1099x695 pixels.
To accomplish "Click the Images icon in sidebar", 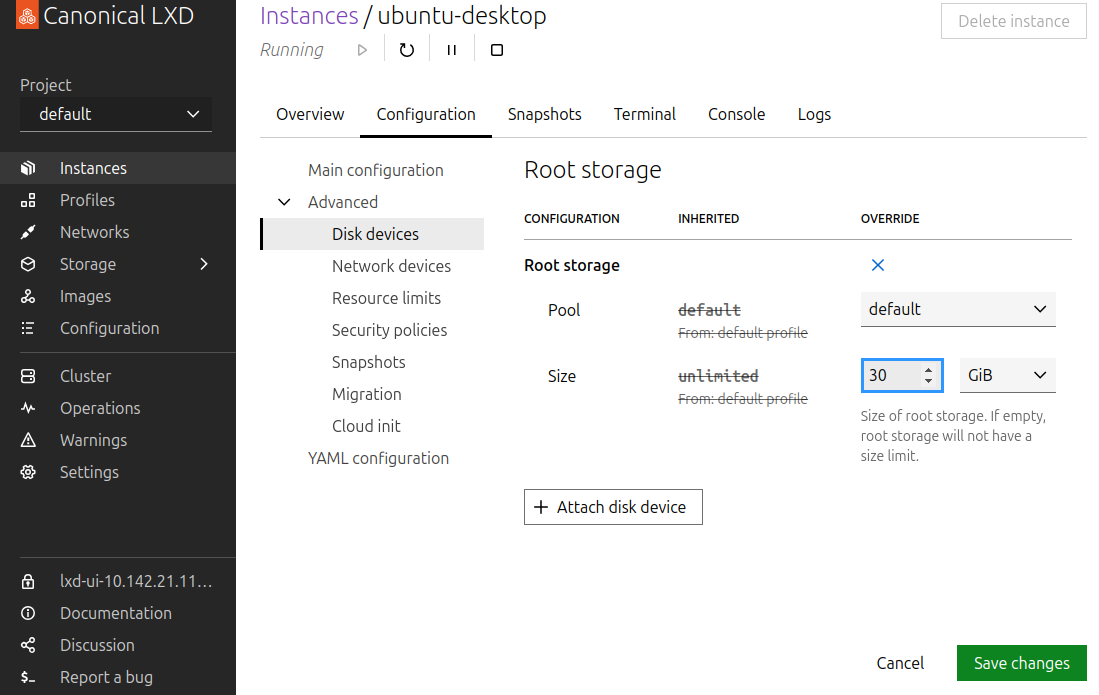I will point(28,296).
